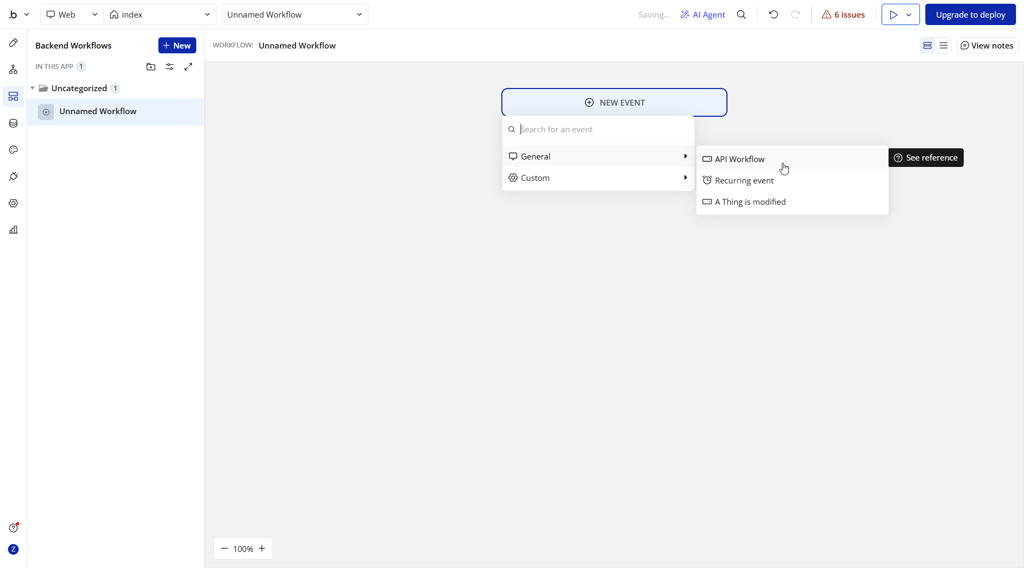Zoom out with the minus button
1024x568 pixels.
tap(224, 548)
